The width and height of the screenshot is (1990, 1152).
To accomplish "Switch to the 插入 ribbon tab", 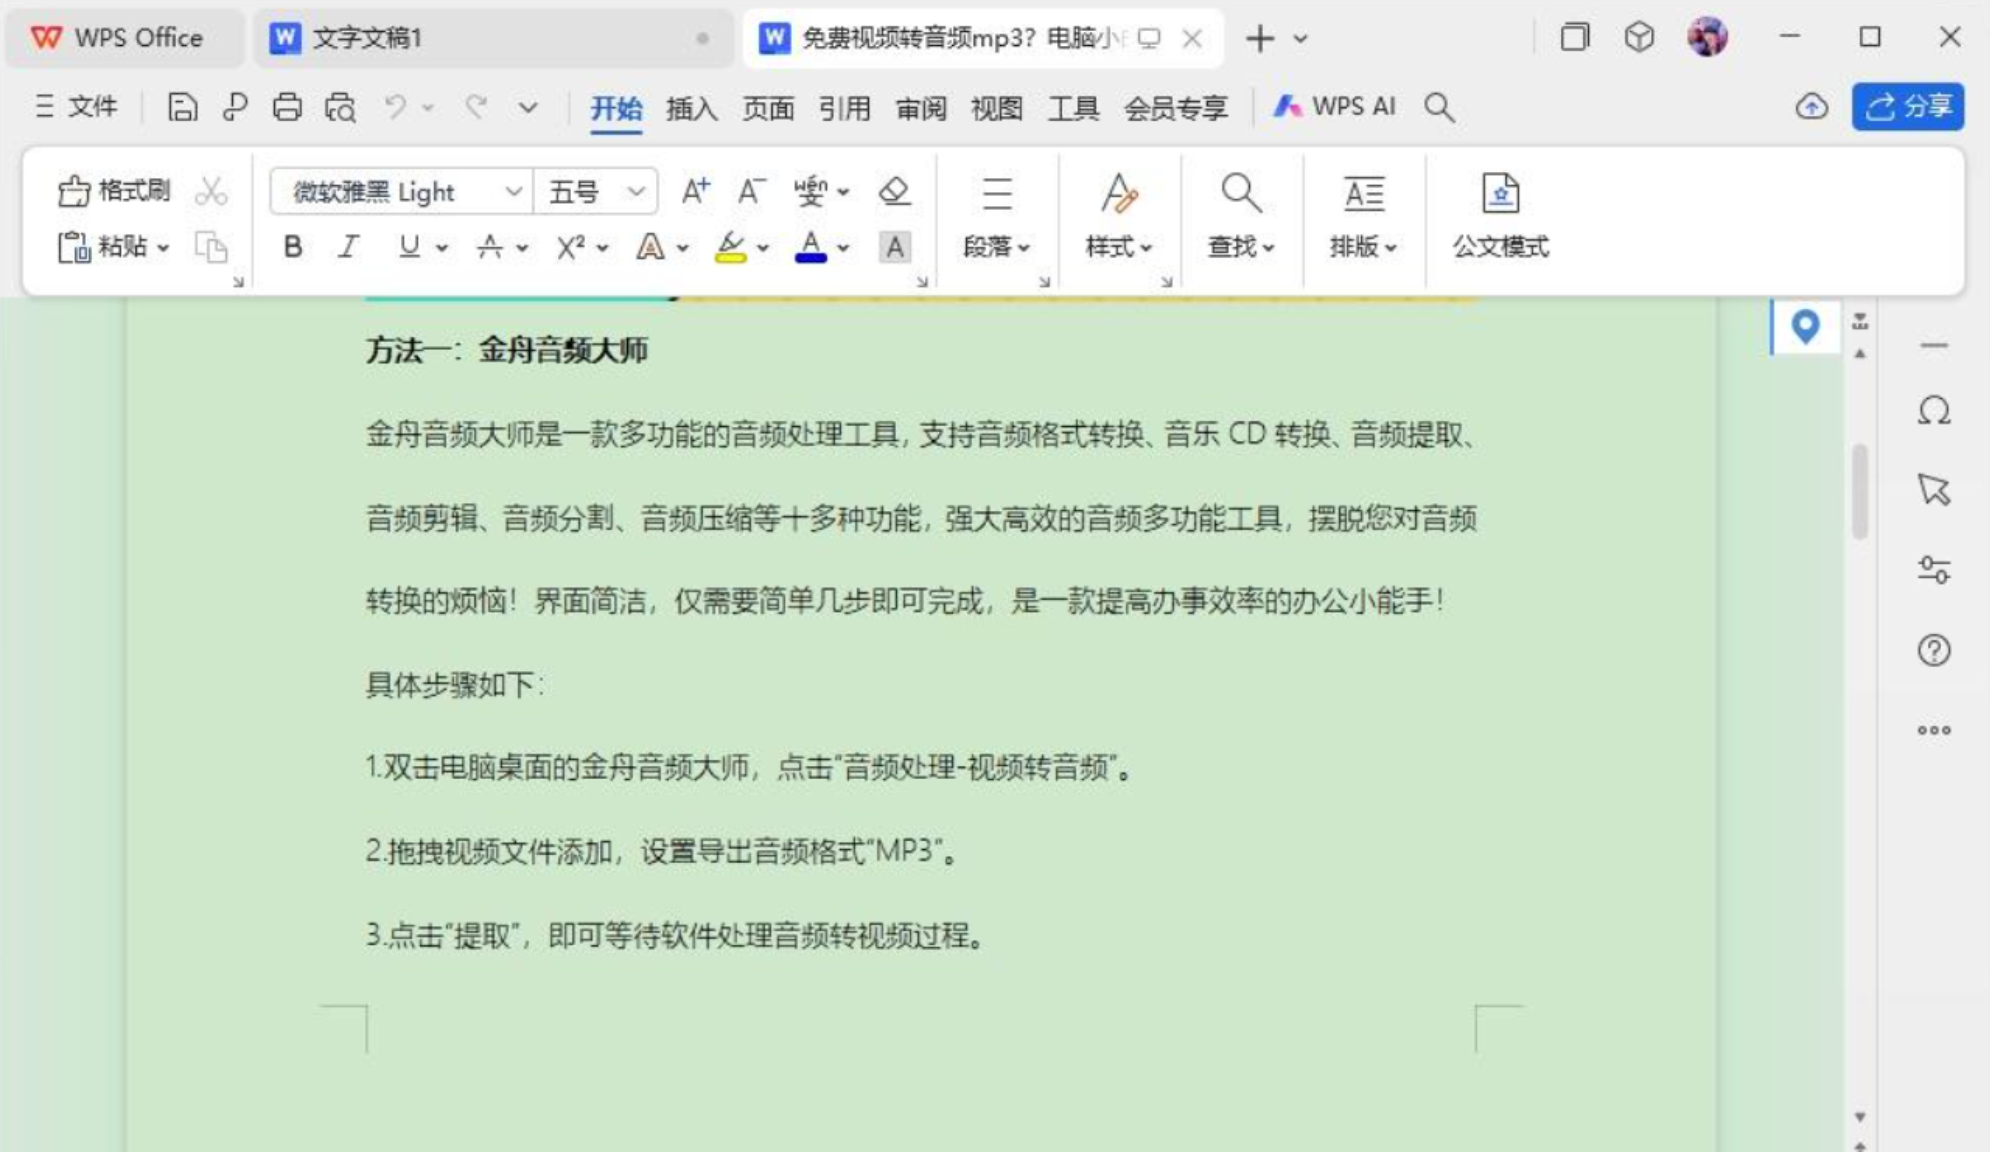I will (691, 107).
